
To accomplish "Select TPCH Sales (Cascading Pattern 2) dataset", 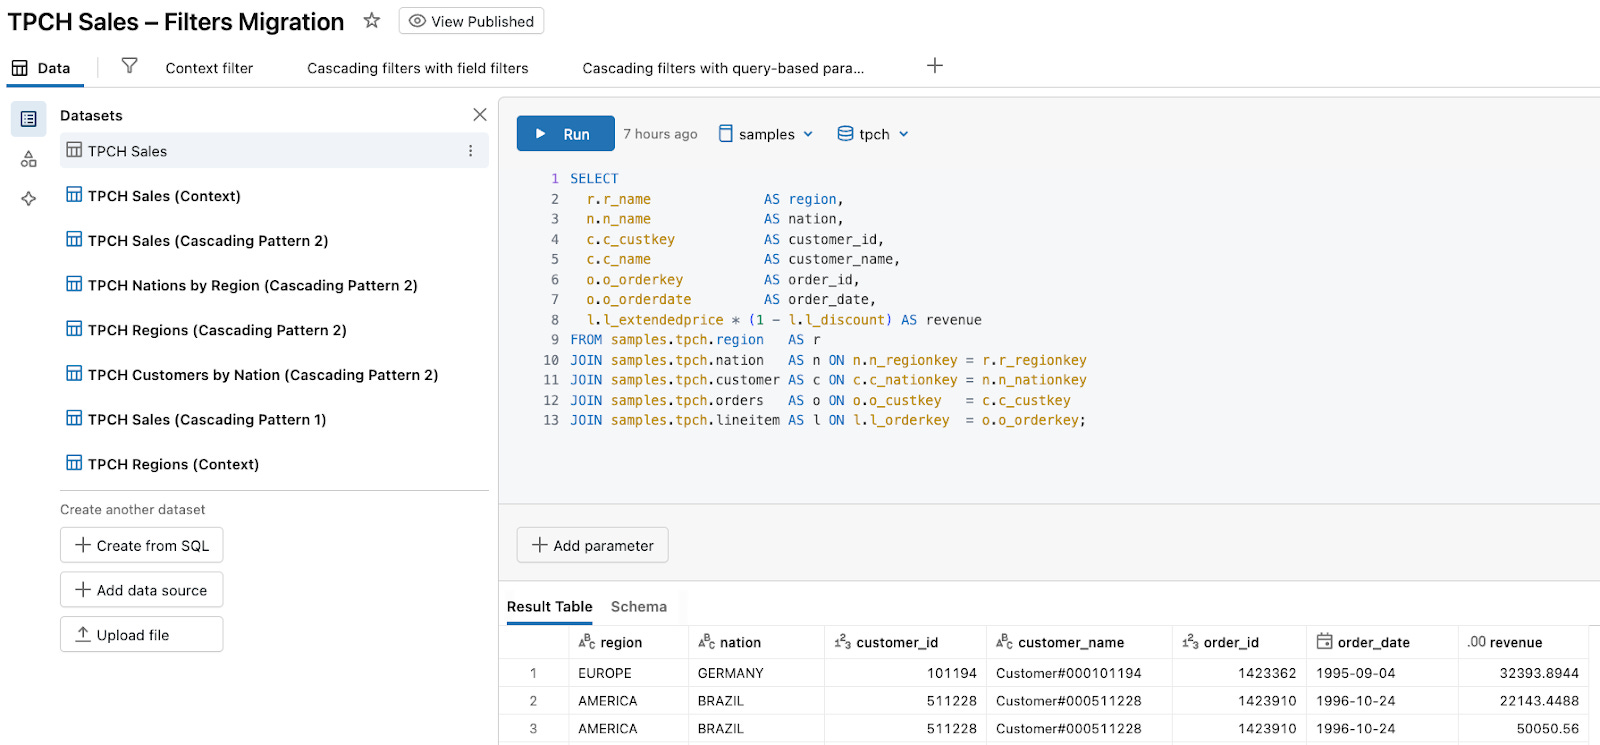I will pos(274,241).
